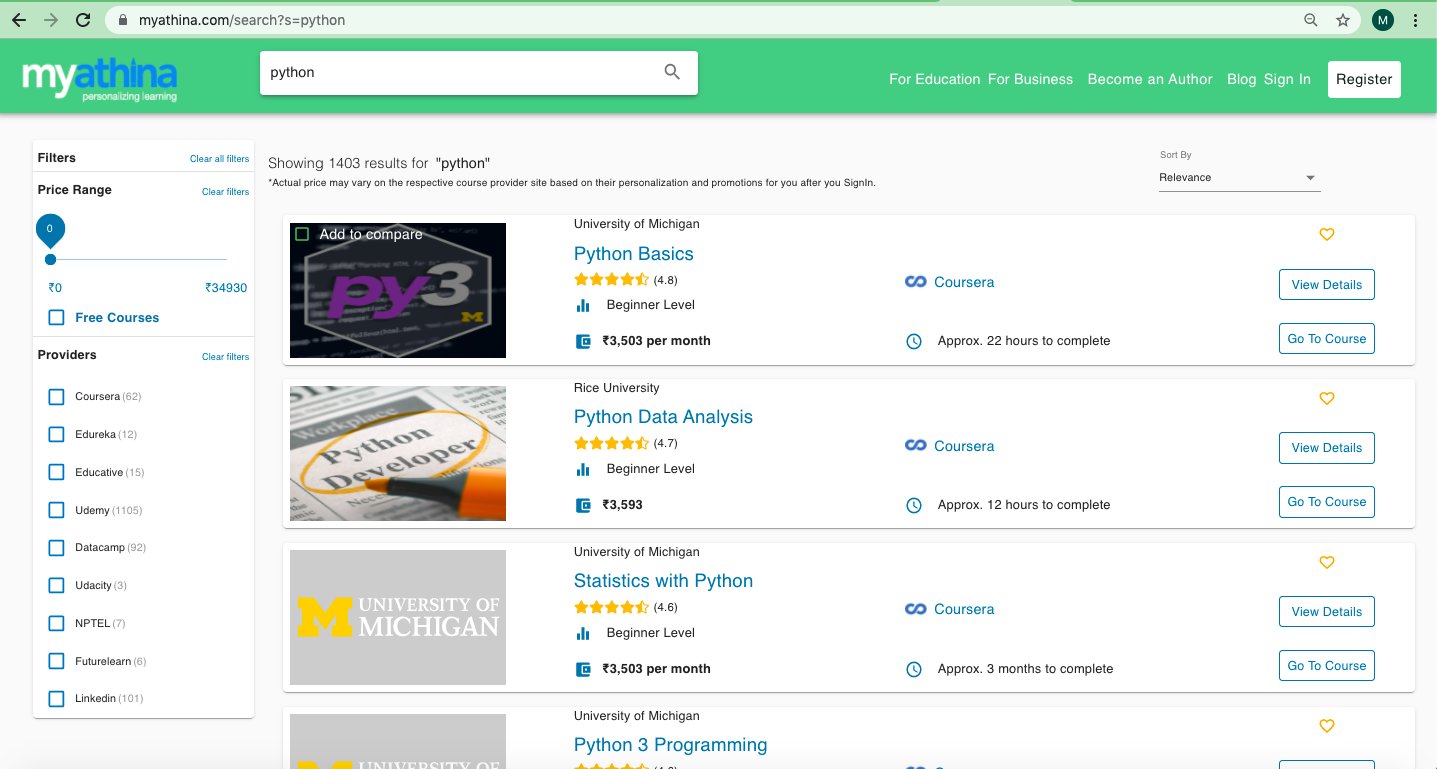1437x769 pixels.
Task: Go To Course for Statistics with Python
Action: (1327, 666)
